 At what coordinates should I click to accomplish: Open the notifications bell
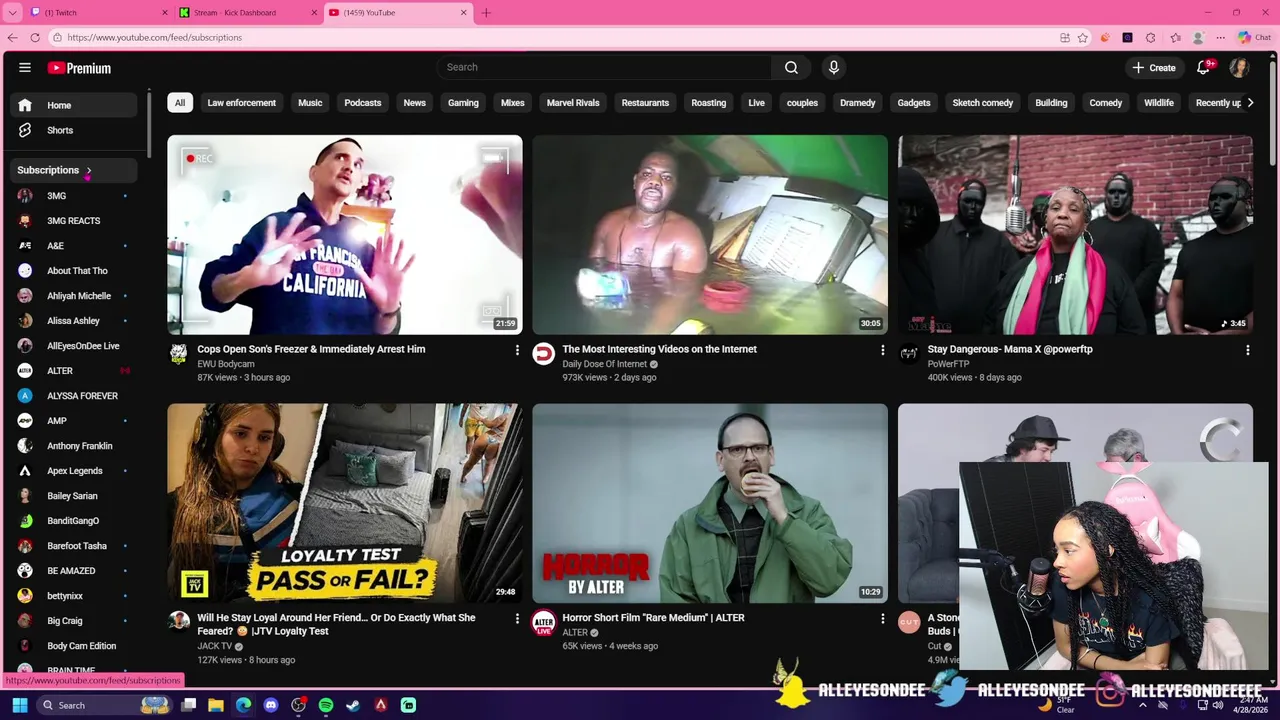[1204, 67]
